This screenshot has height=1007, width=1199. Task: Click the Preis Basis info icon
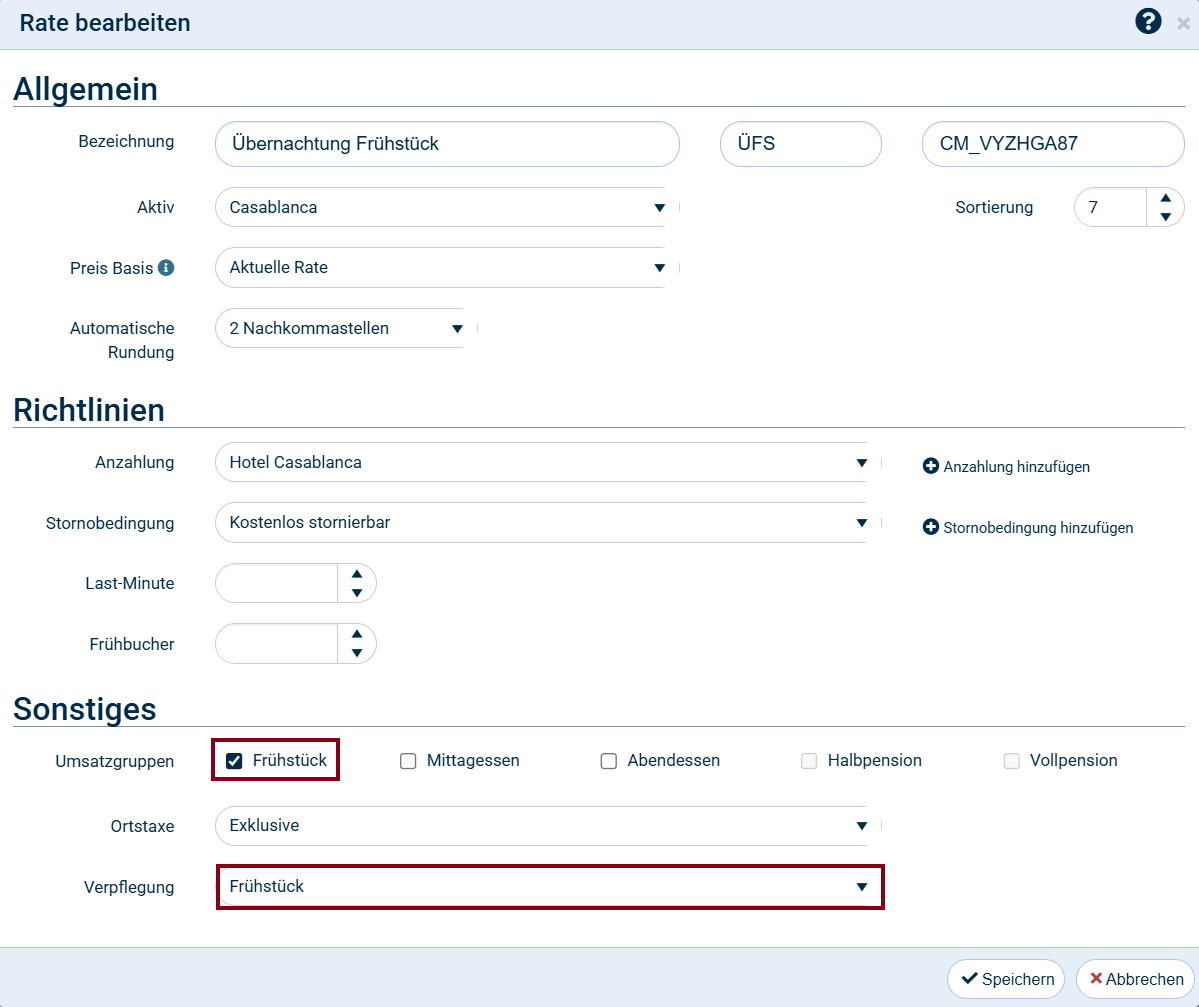click(x=166, y=268)
